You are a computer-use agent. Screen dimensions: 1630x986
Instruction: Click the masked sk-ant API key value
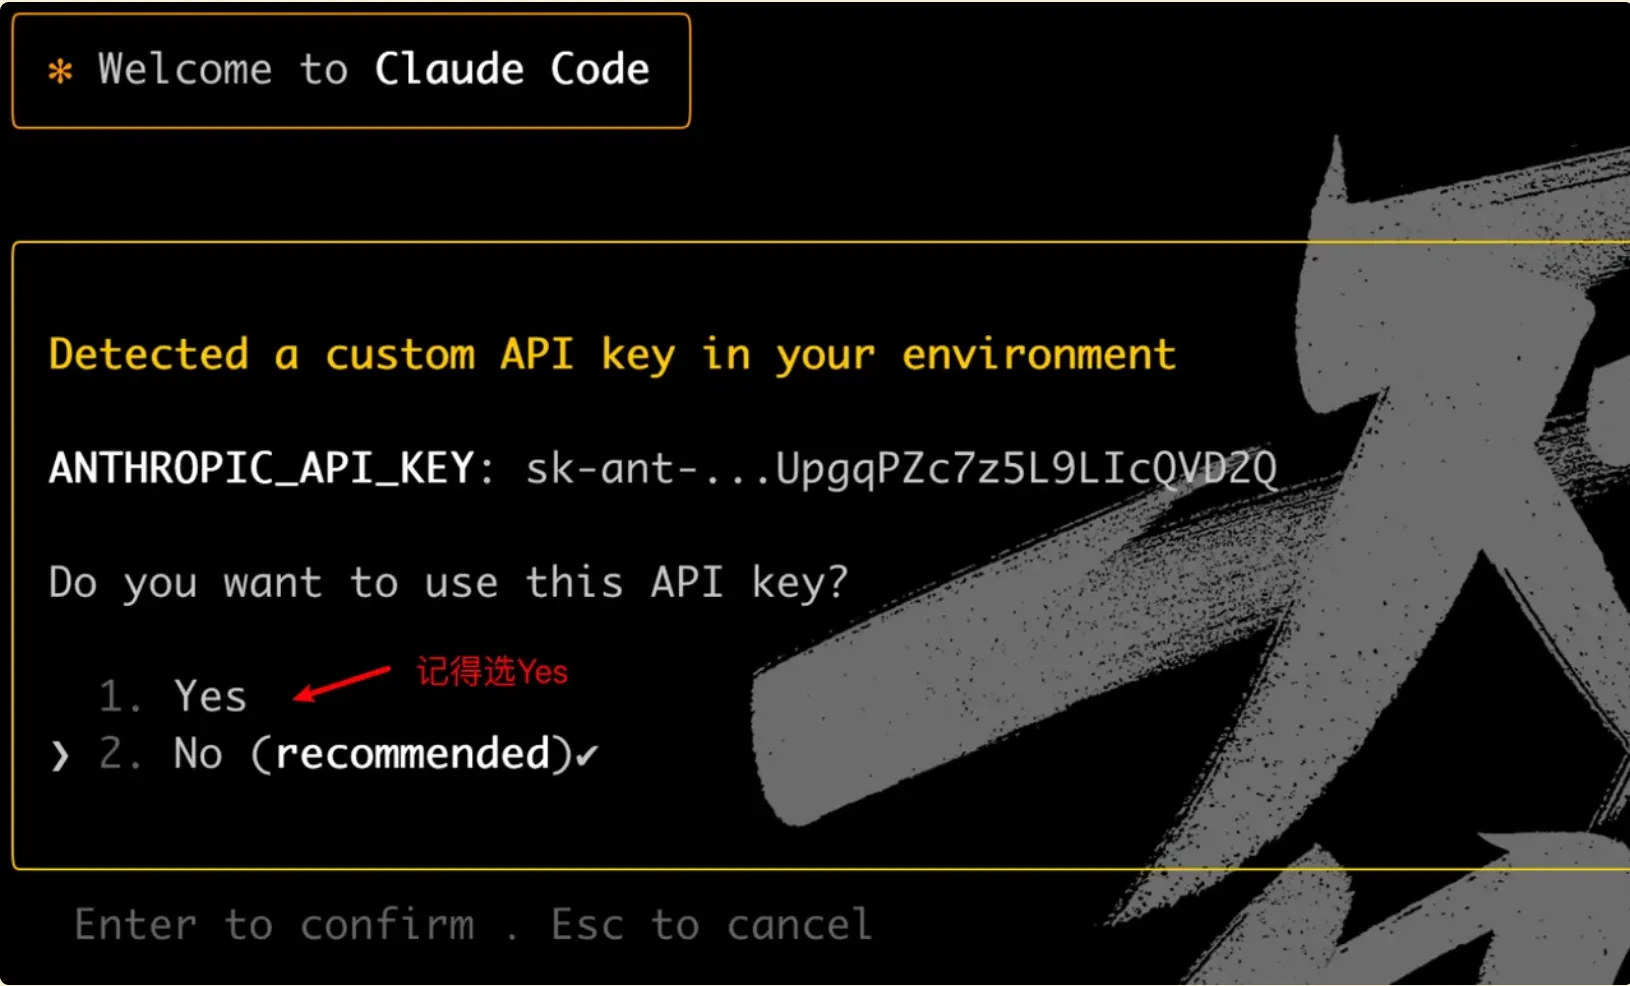point(901,469)
